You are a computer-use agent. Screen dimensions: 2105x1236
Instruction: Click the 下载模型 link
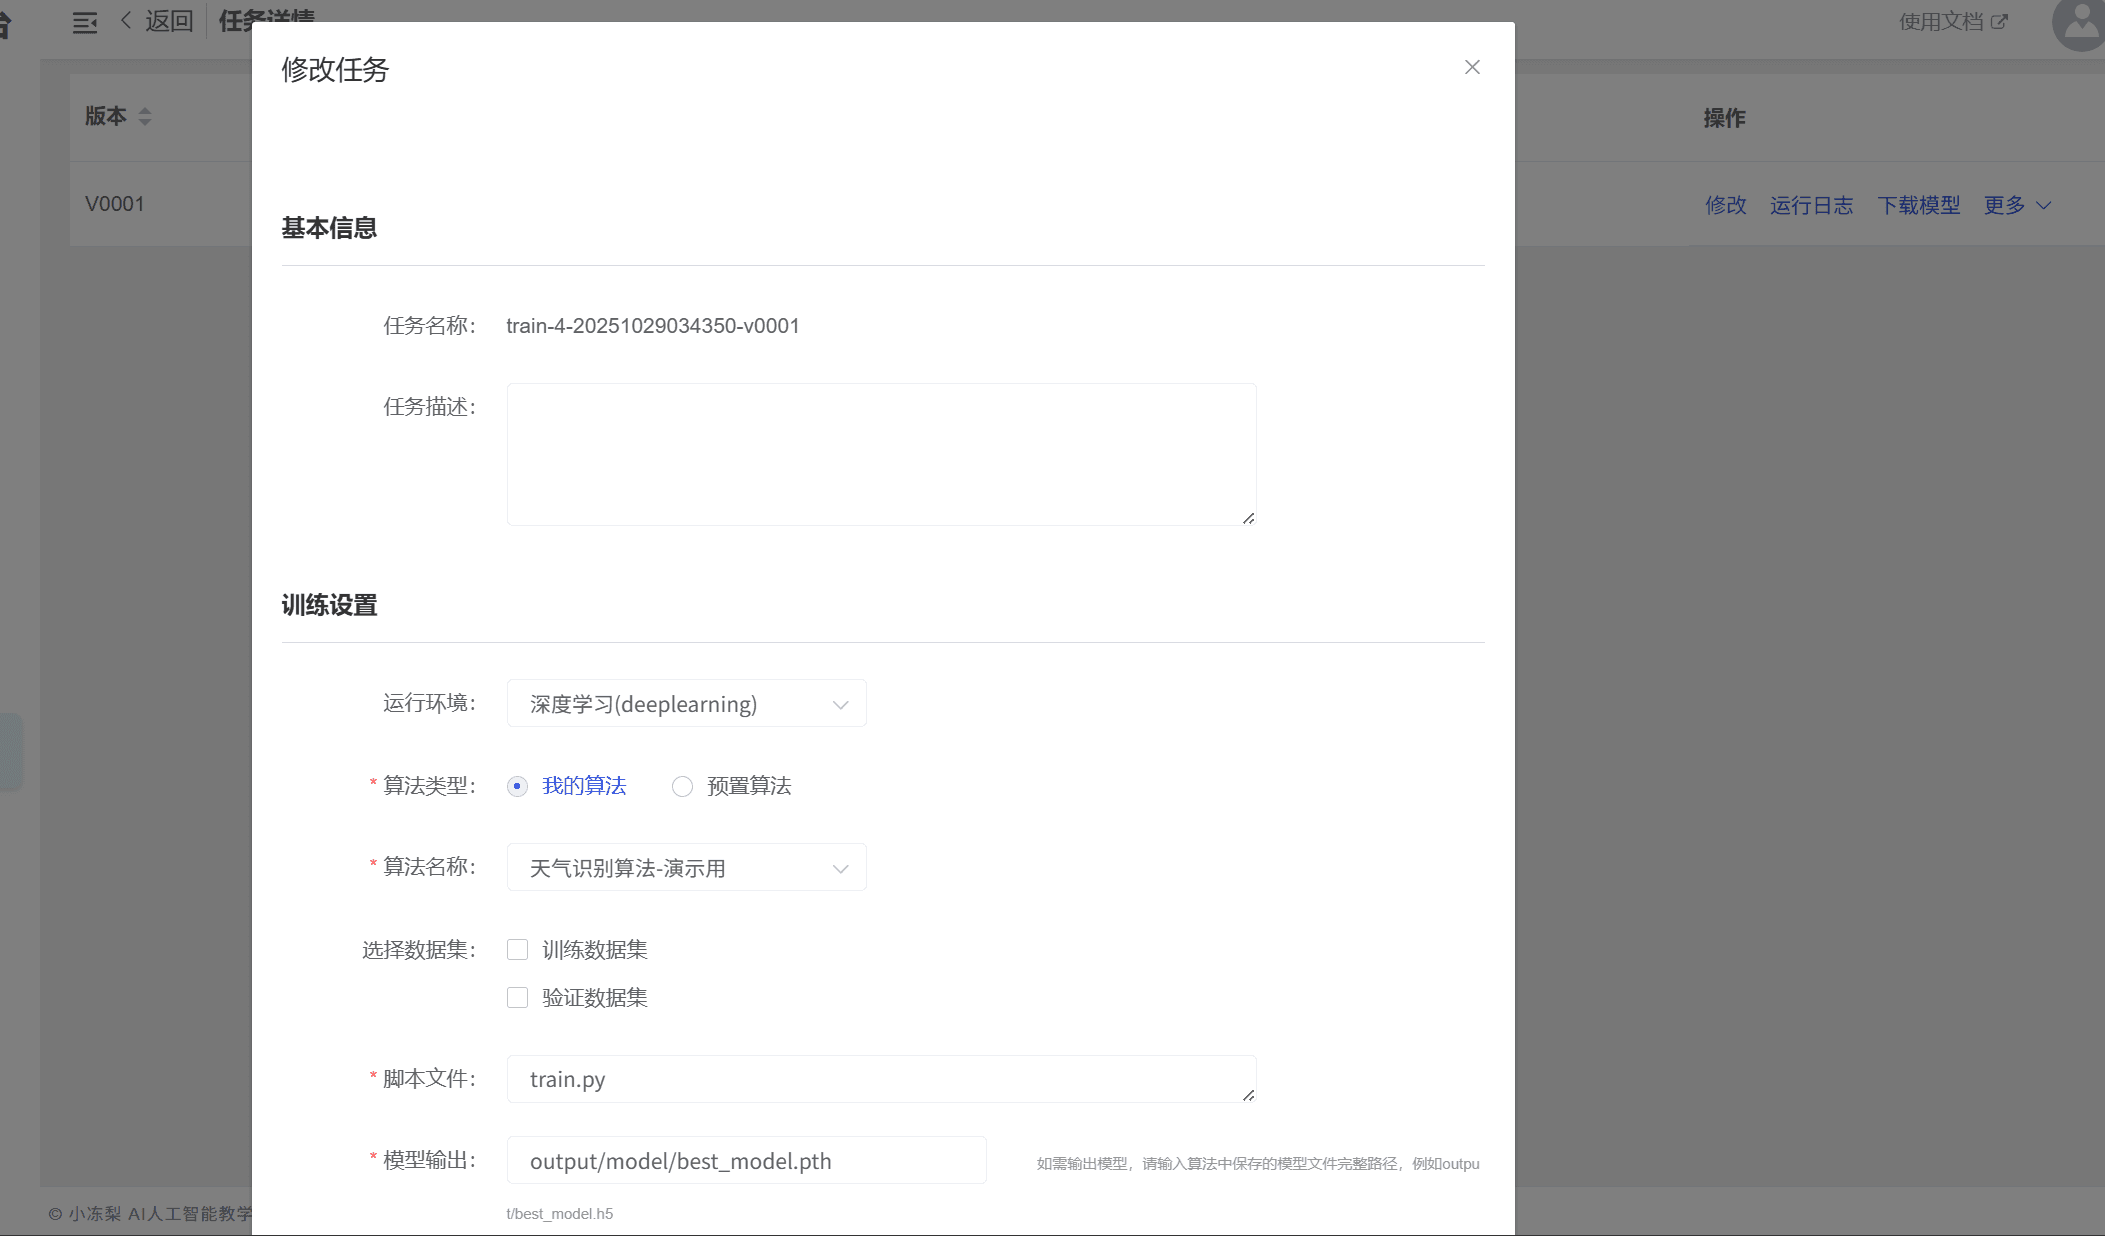1918,206
